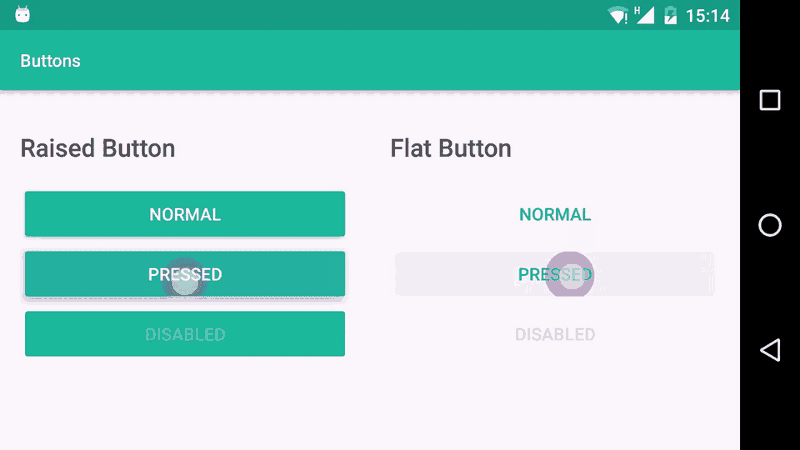Click the raised DISABLED button
The image size is (800, 450).
coord(185,334)
